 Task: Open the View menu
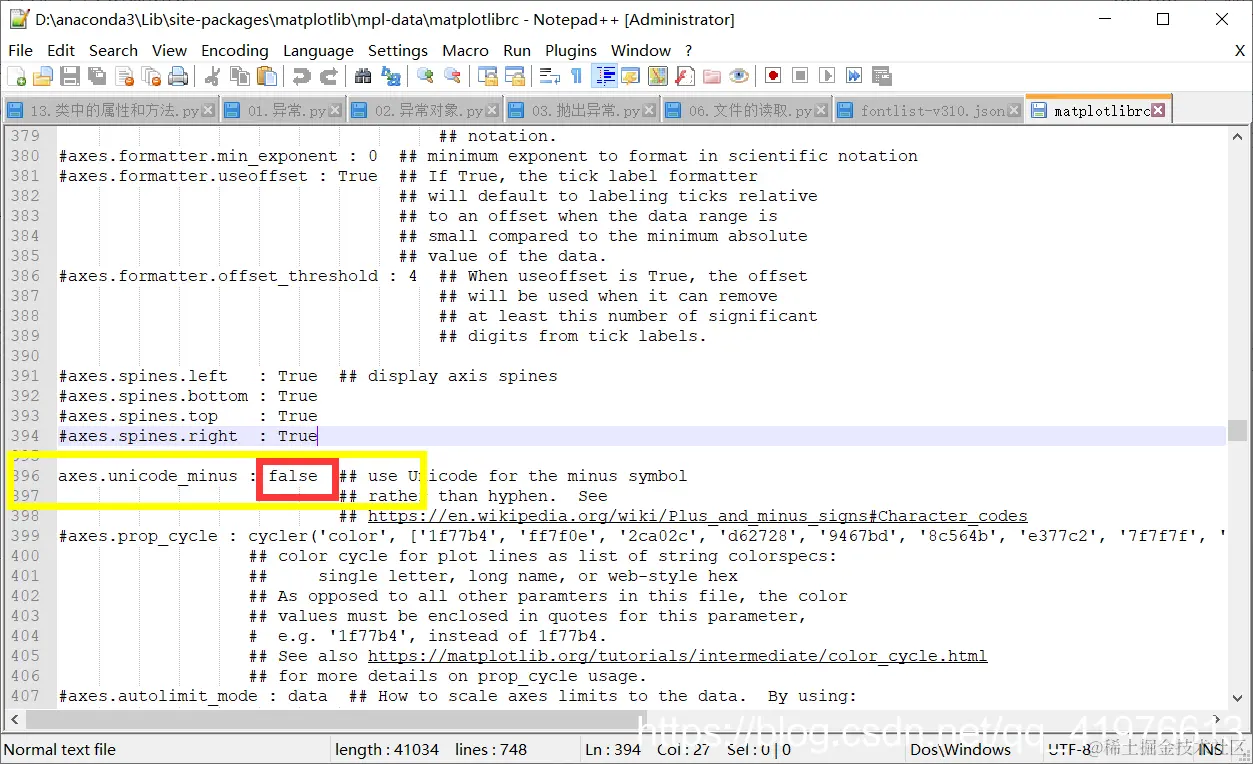click(169, 50)
